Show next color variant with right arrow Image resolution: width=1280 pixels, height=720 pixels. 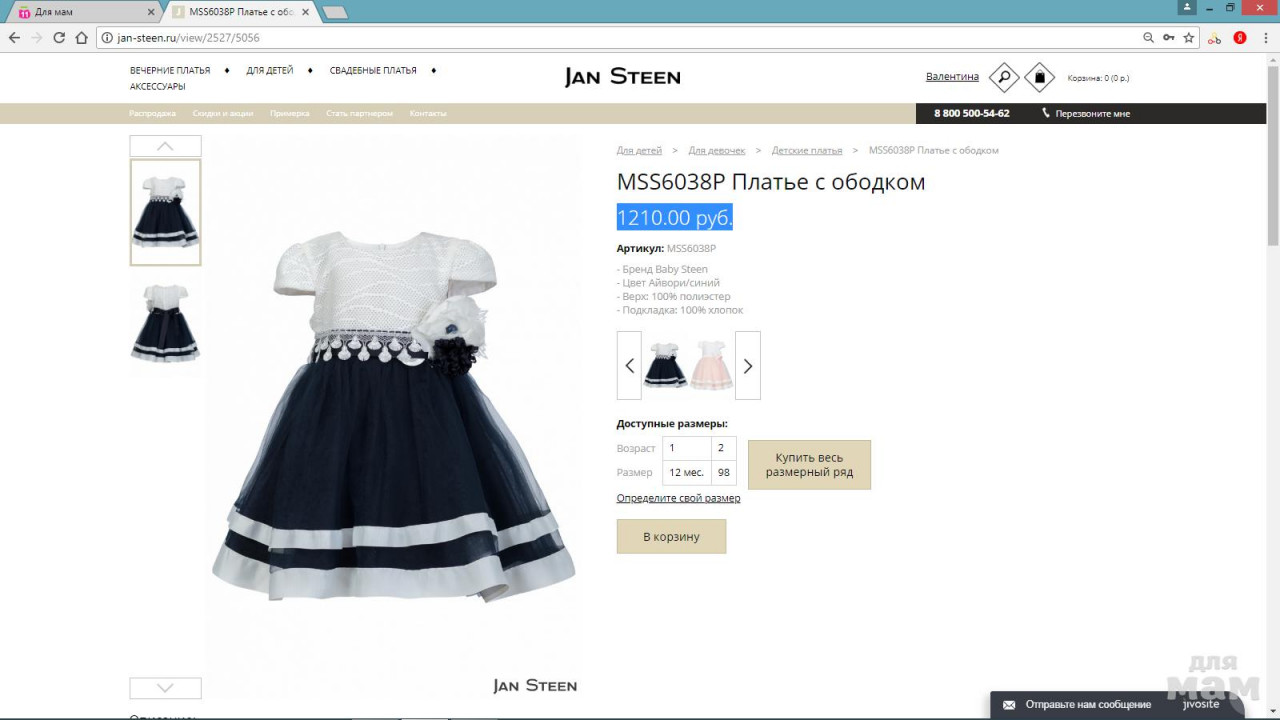[747, 366]
